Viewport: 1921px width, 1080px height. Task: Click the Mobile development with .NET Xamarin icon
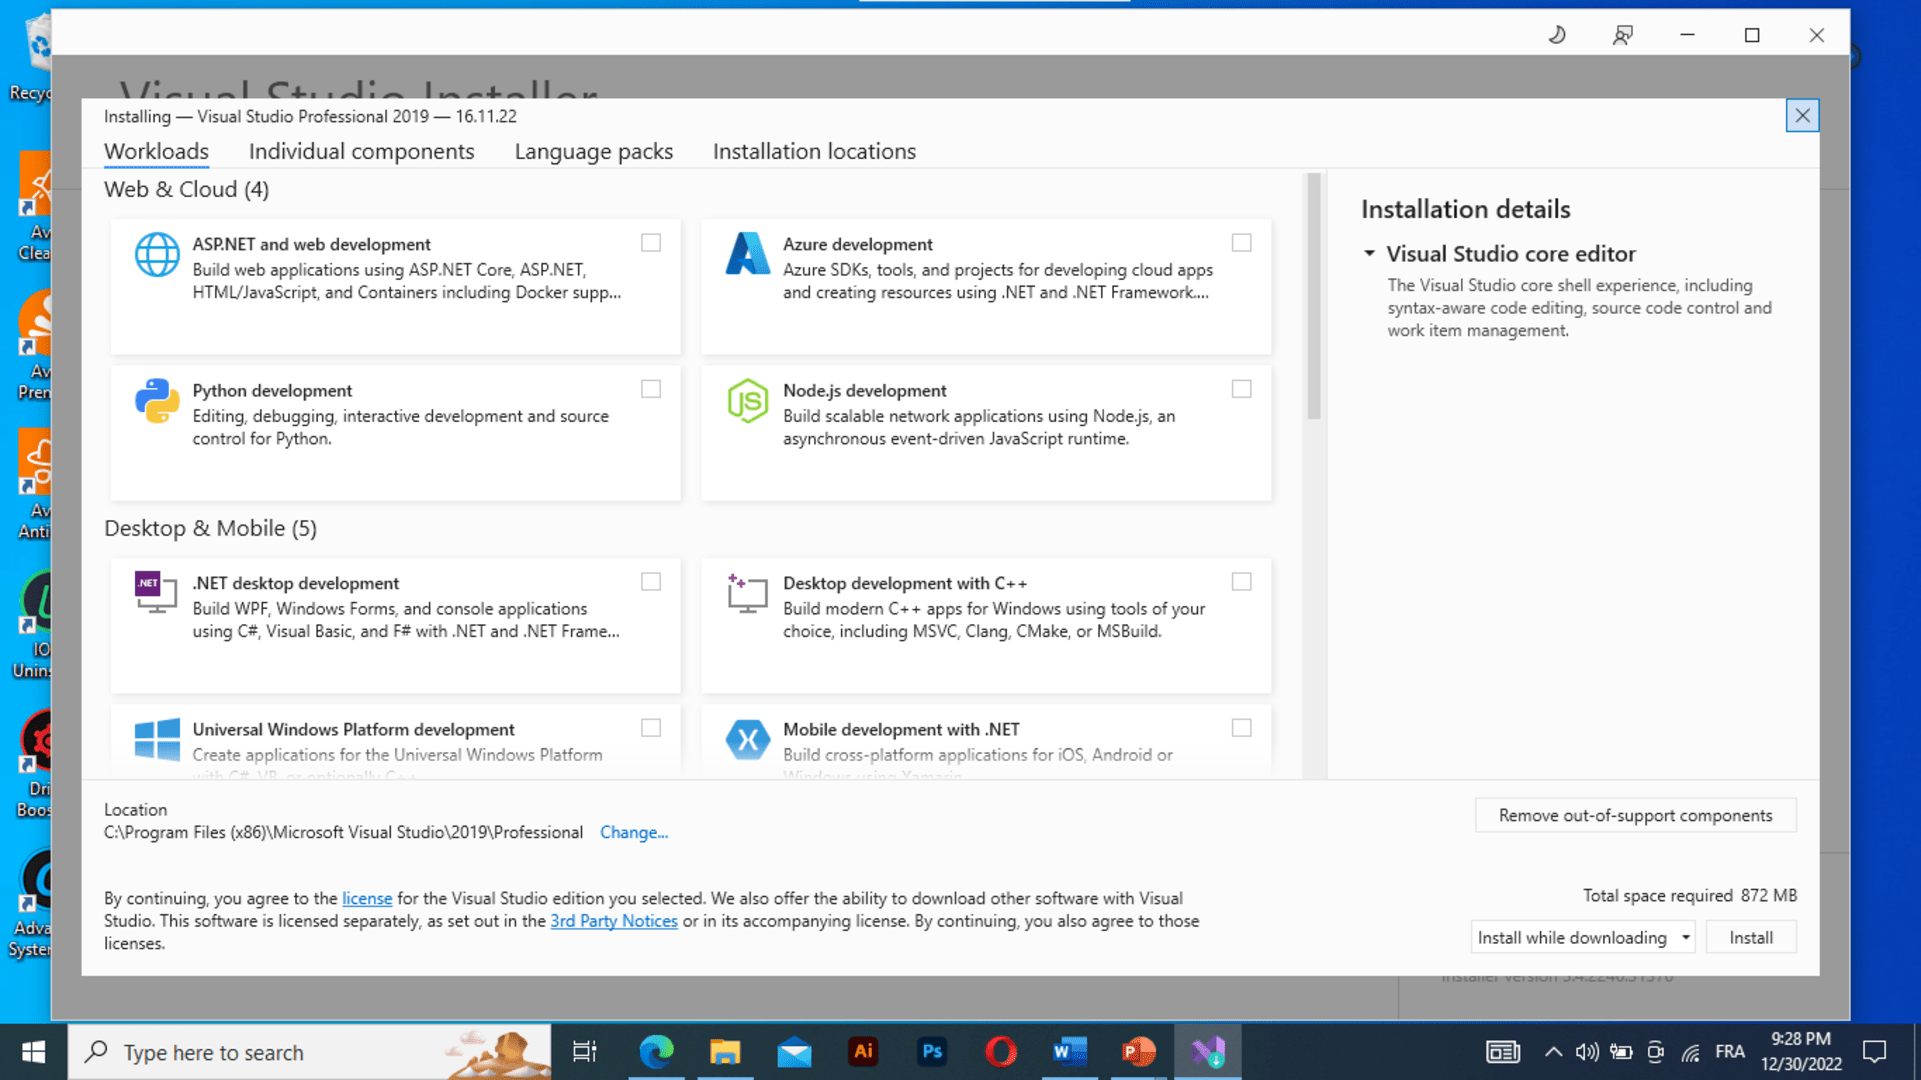[747, 740]
